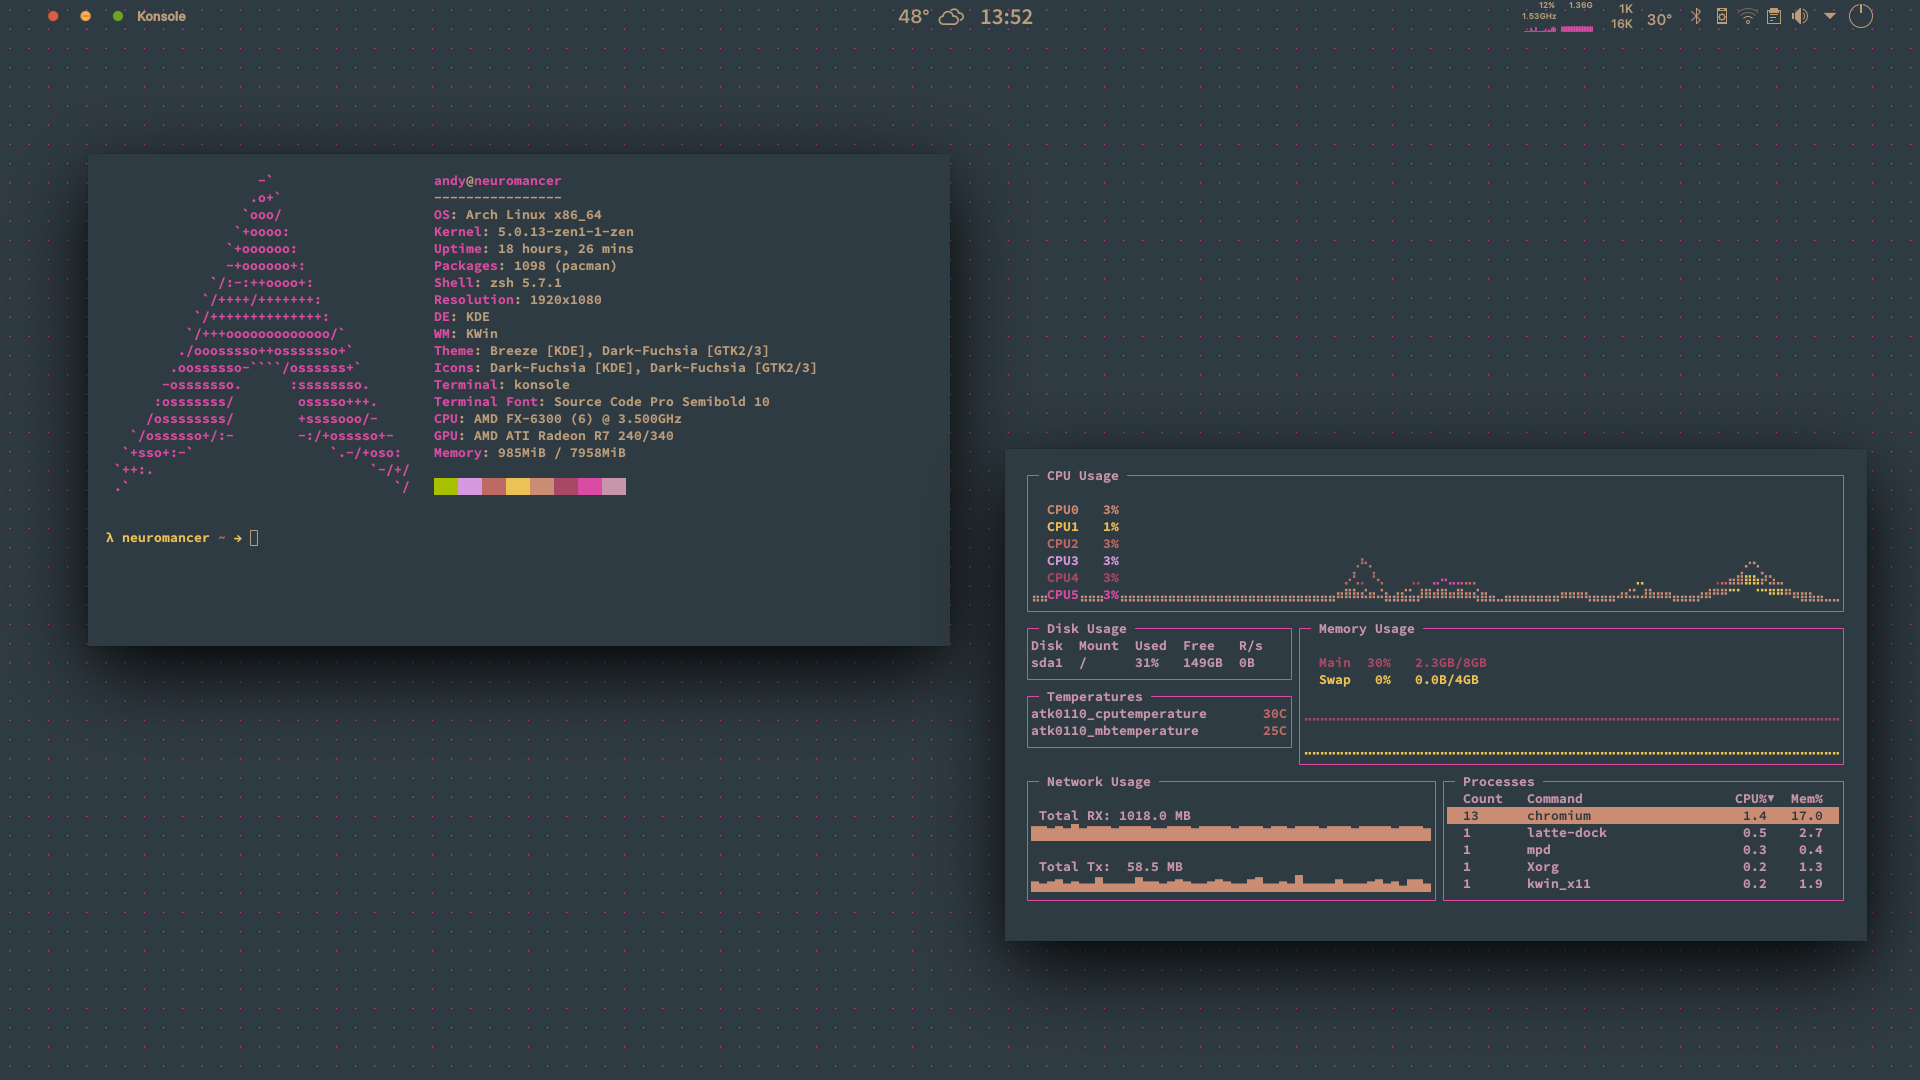Select the latte-dock process row

1642,833
